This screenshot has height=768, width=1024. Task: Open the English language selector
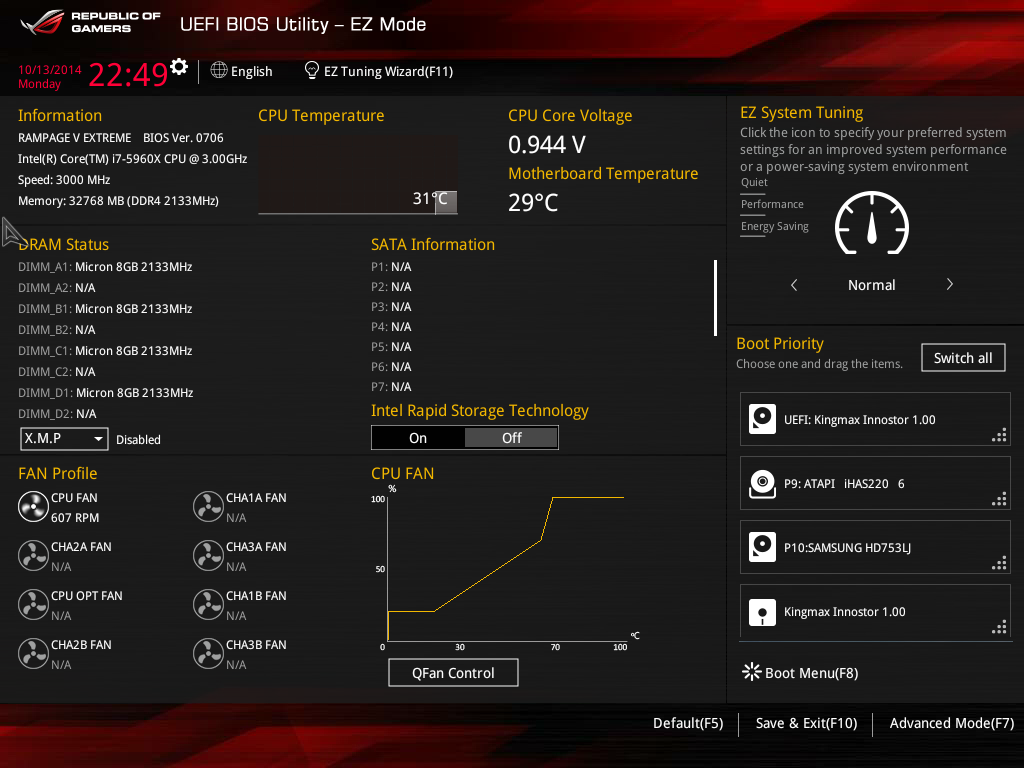251,71
